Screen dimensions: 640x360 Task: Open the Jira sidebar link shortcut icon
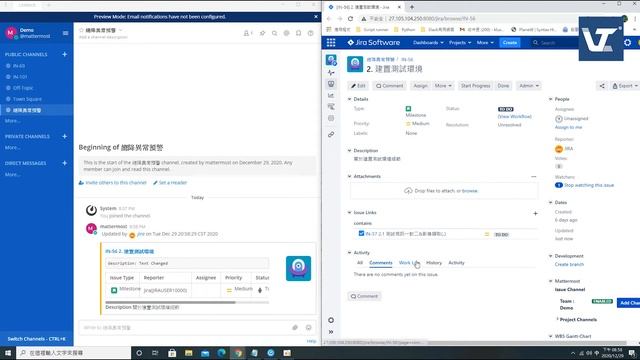point(331,134)
